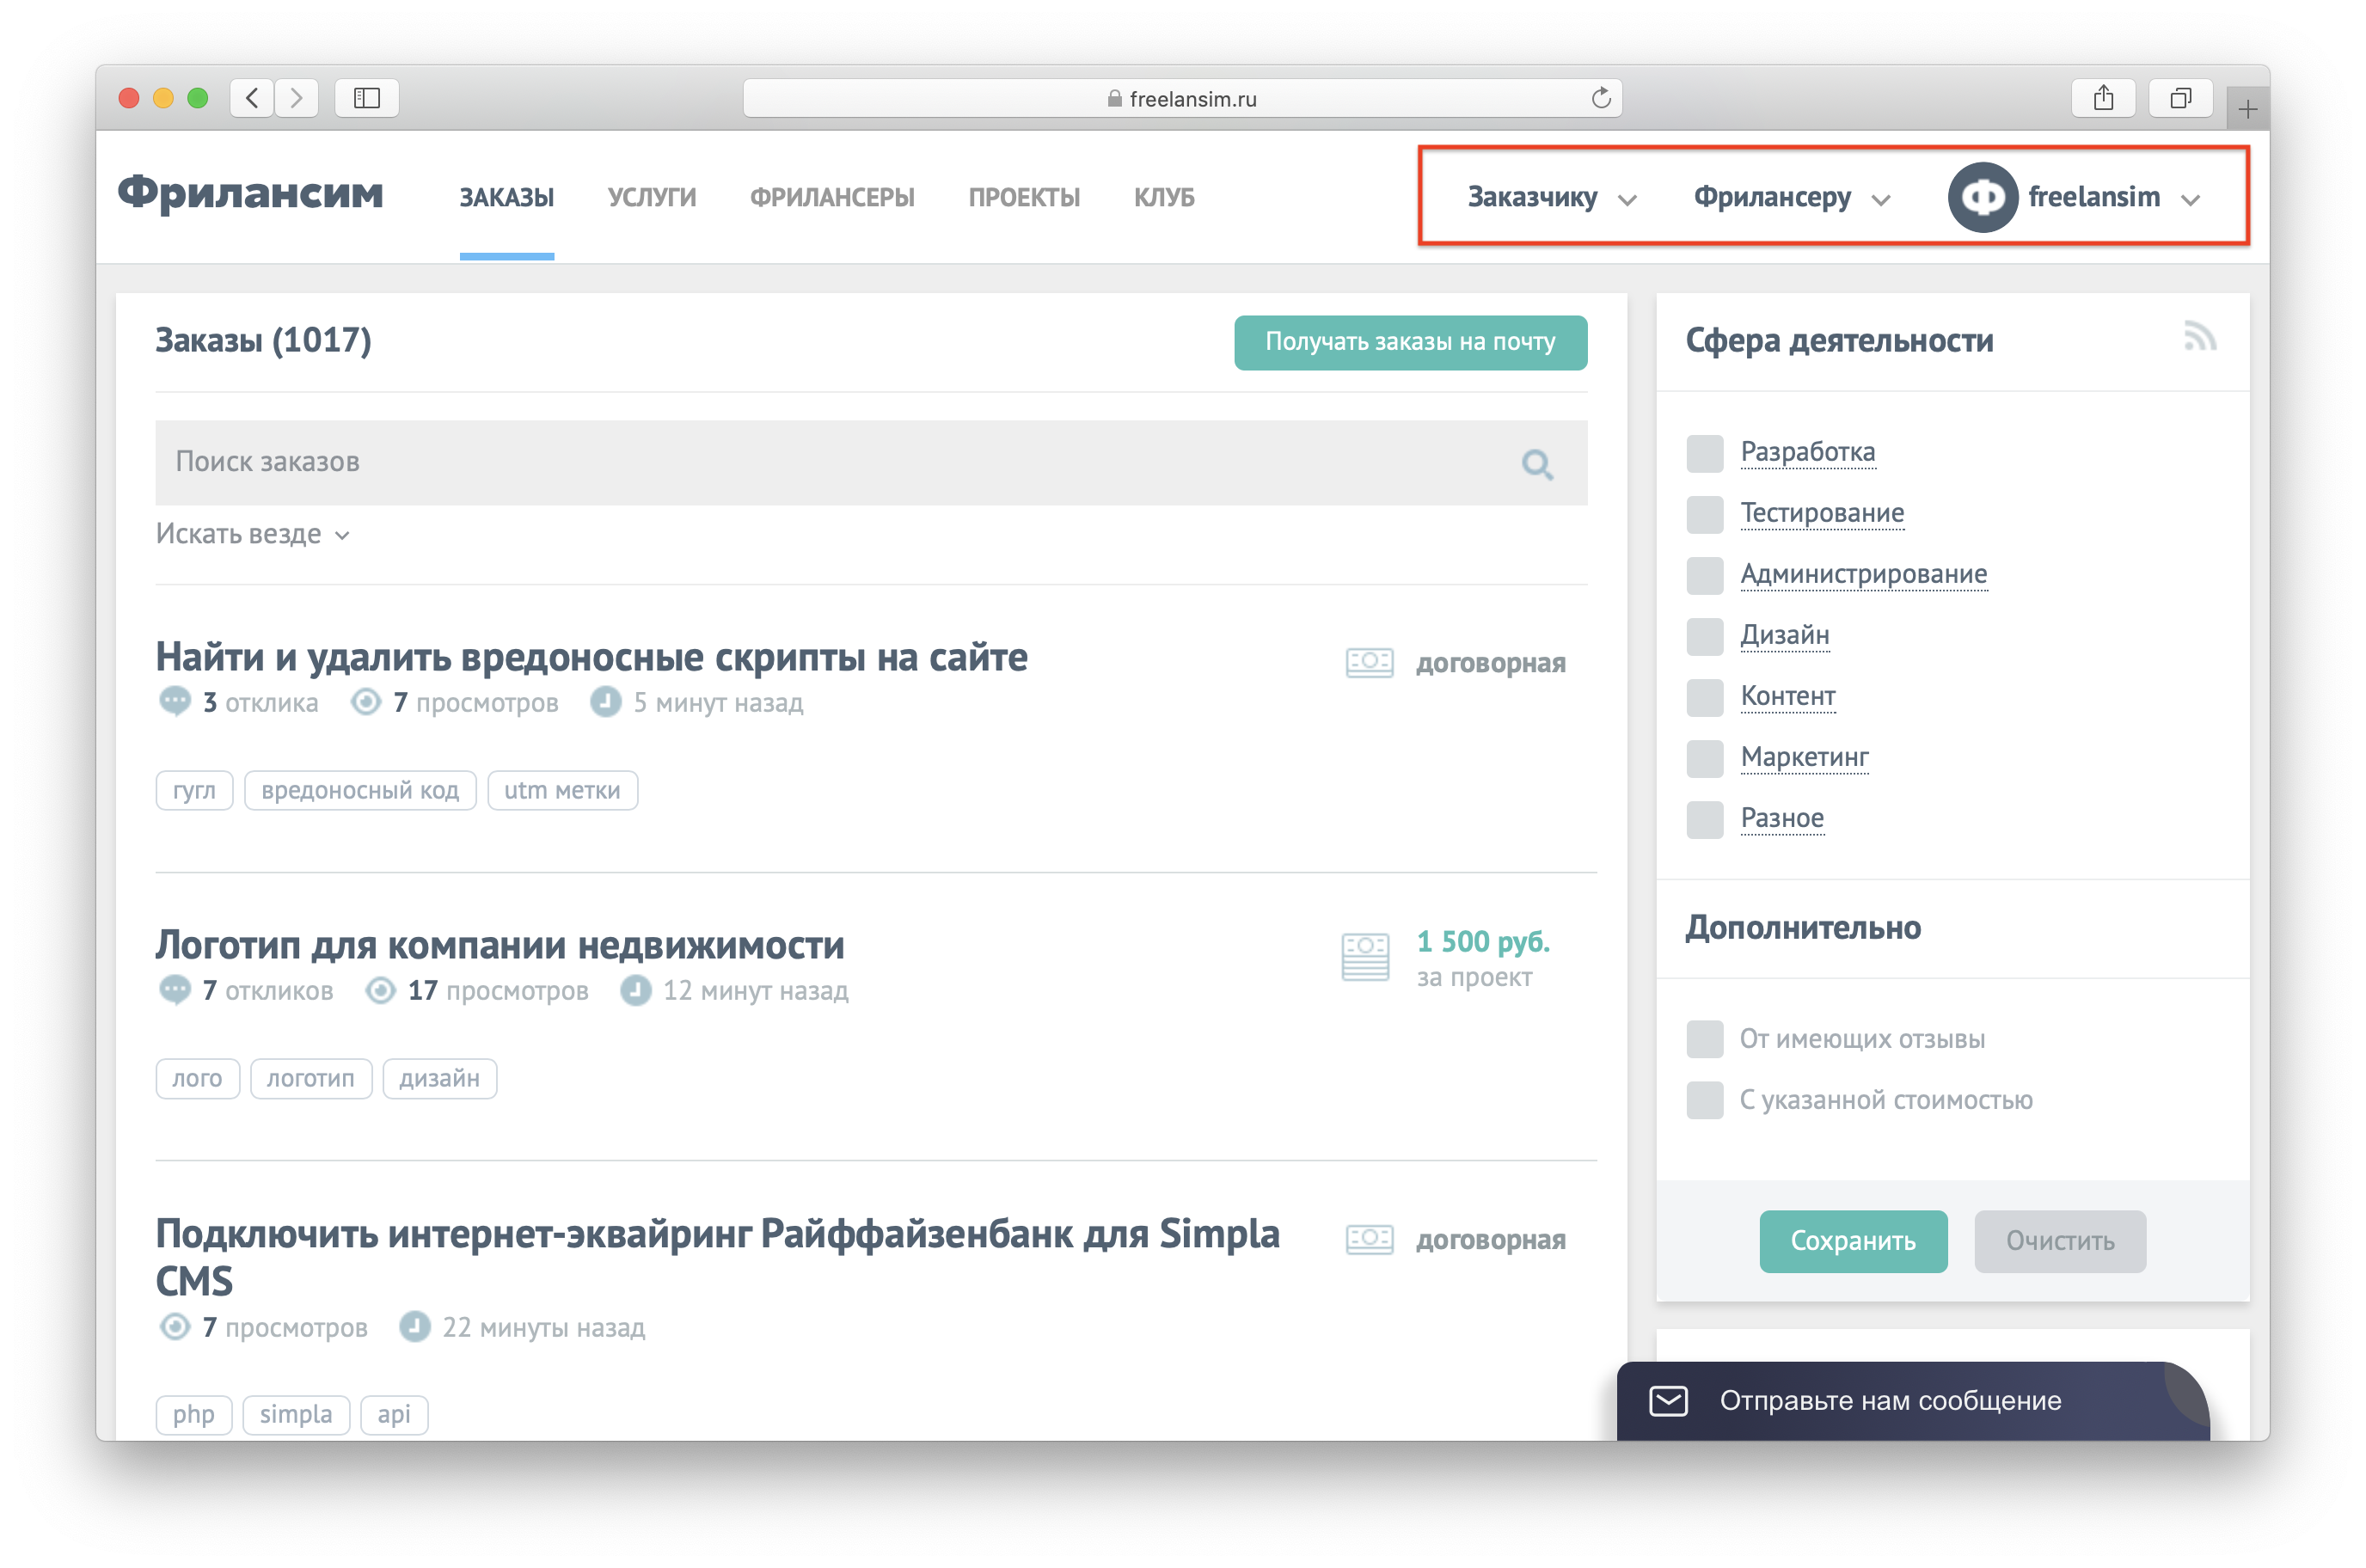The image size is (2366, 1568).
Task: Click the freelansim profile avatar
Action: (1982, 197)
